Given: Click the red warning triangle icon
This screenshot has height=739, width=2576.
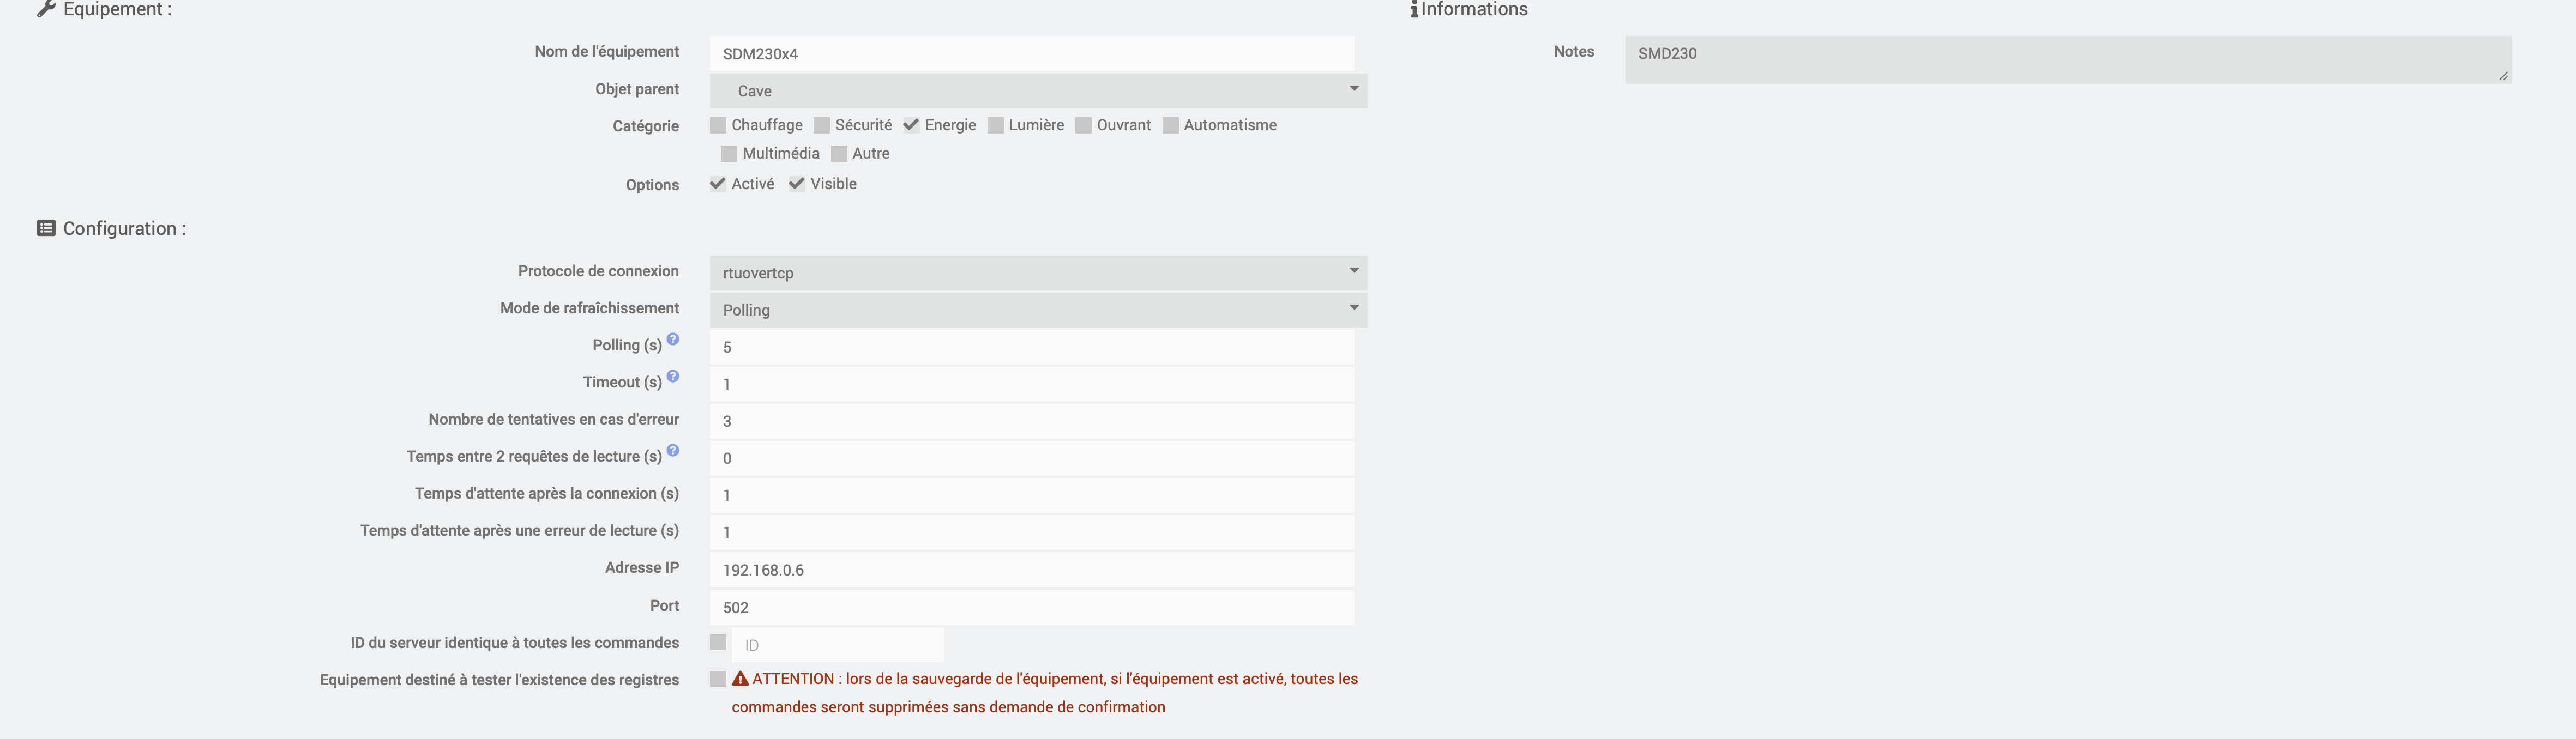Looking at the screenshot, I should tap(740, 679).
